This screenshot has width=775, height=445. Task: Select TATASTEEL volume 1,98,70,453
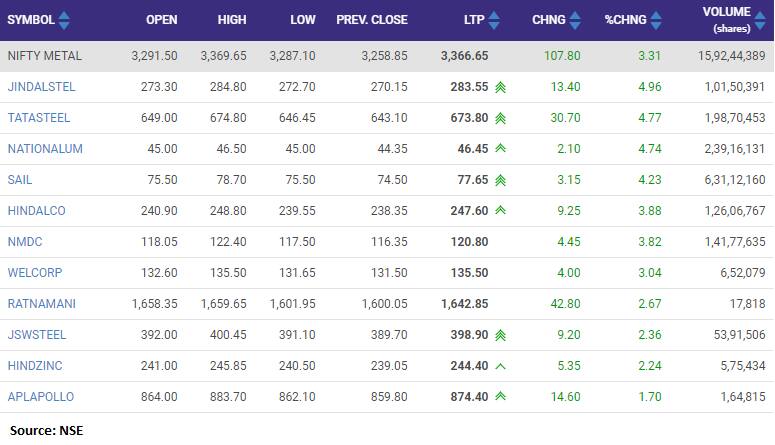click(735, 118)
